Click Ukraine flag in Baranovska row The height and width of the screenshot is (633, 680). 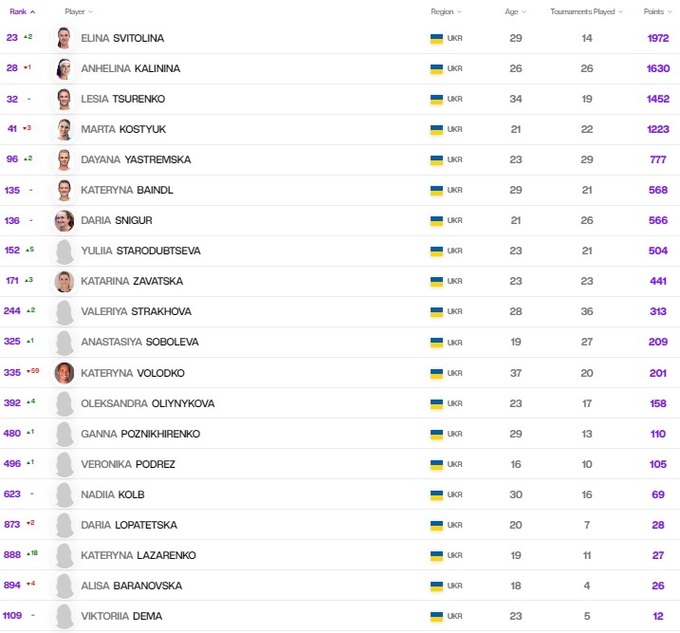click(x=437, y=586)
